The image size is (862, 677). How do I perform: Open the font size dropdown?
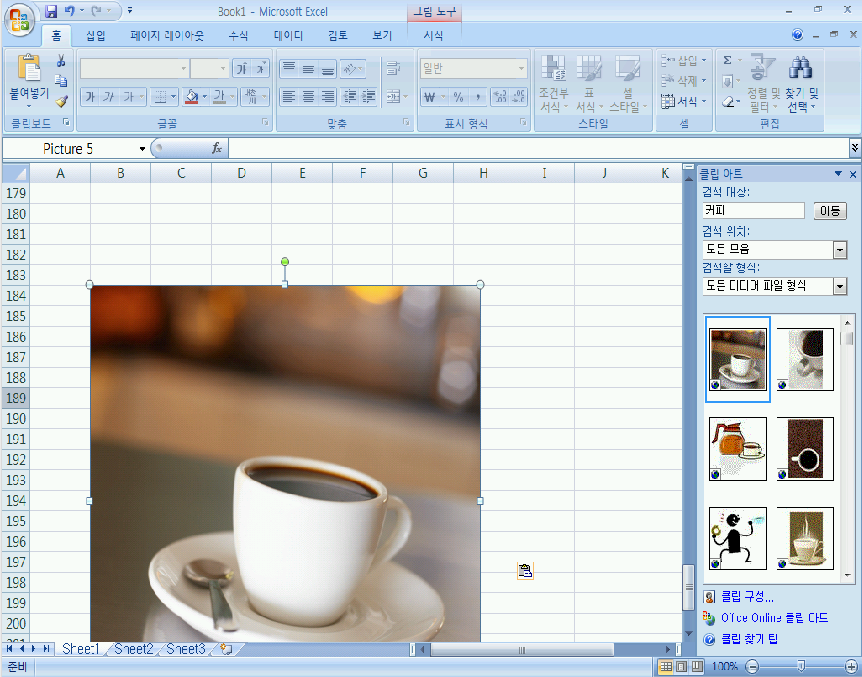point(223,69)
